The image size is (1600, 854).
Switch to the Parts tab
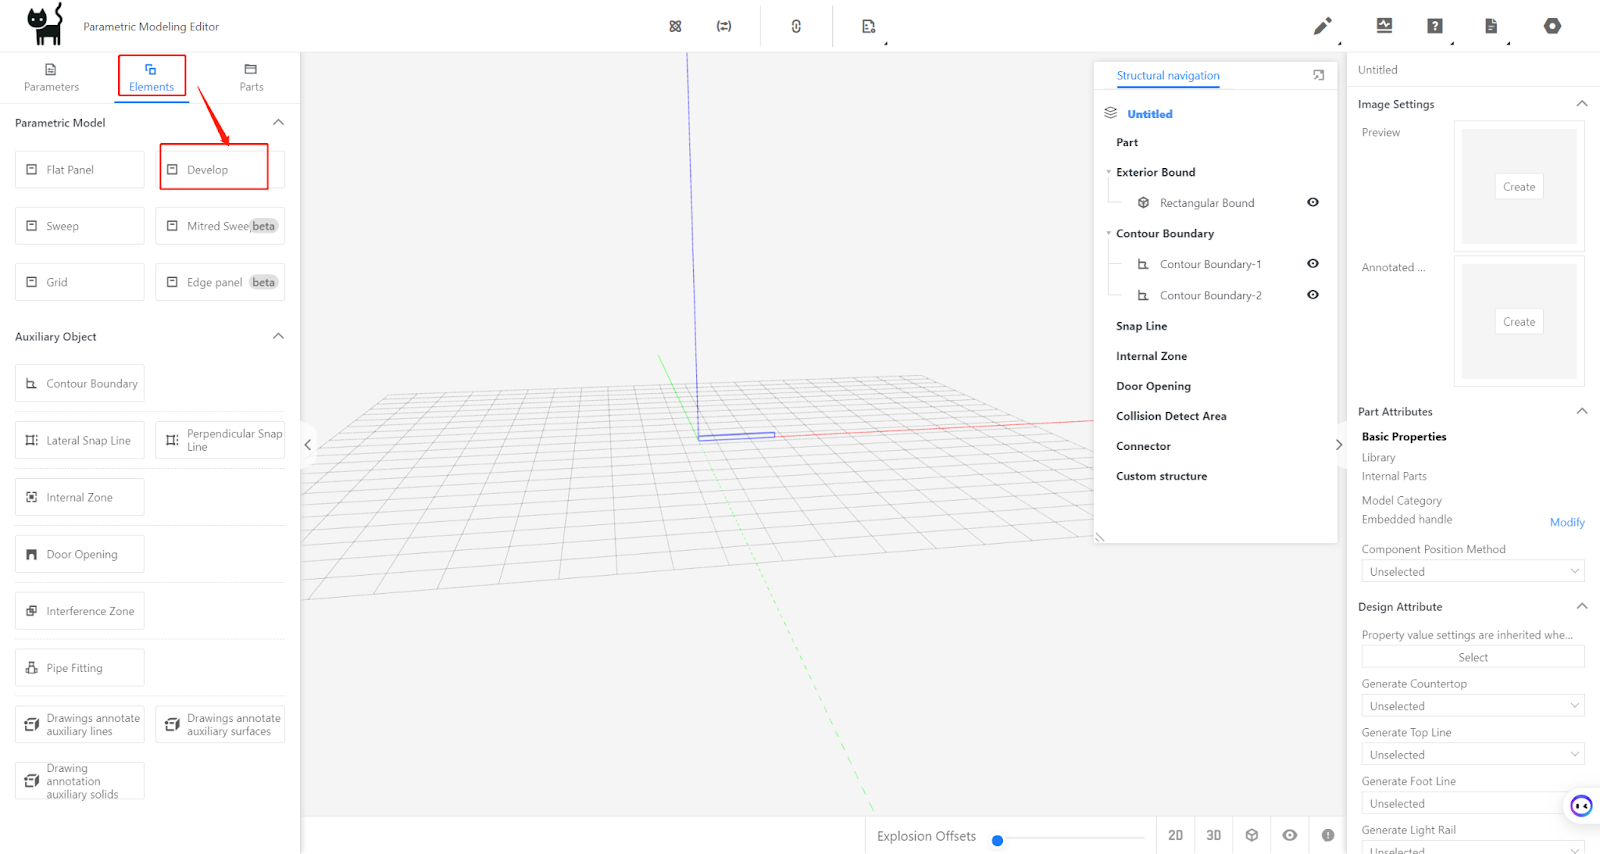(251, 77)
